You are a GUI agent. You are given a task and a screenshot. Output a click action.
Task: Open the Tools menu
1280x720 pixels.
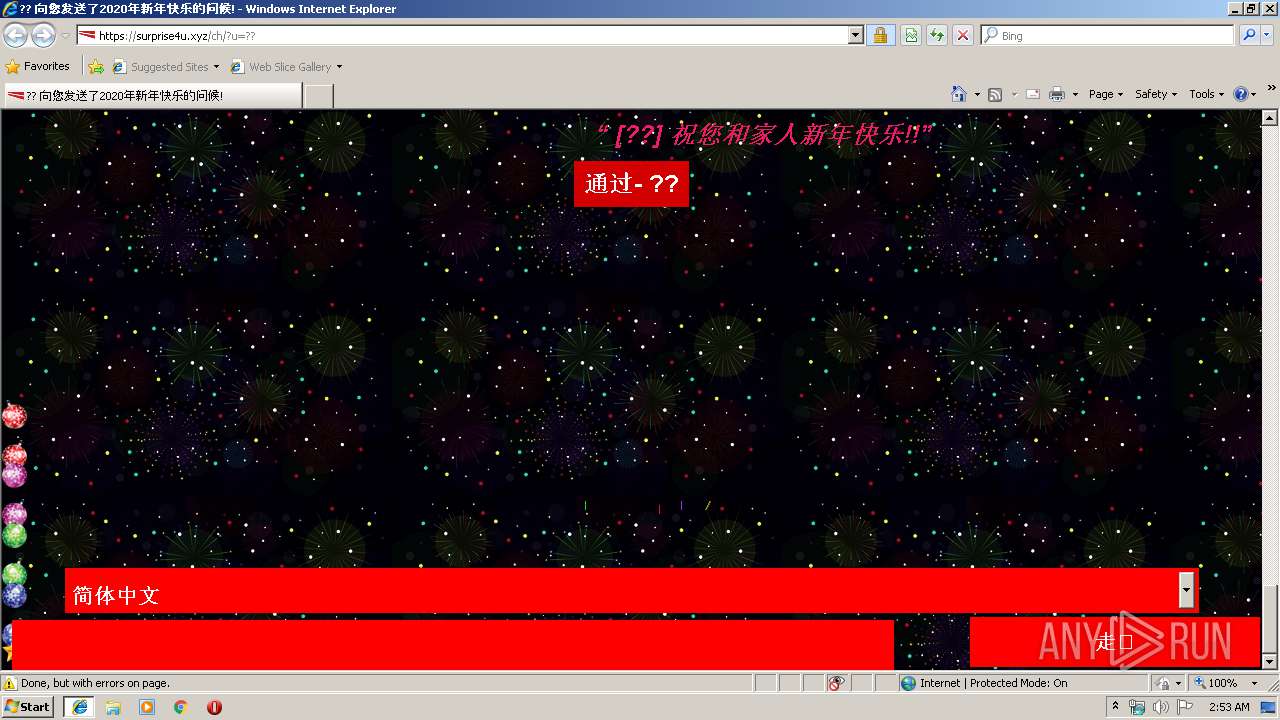click(1207, 94)
